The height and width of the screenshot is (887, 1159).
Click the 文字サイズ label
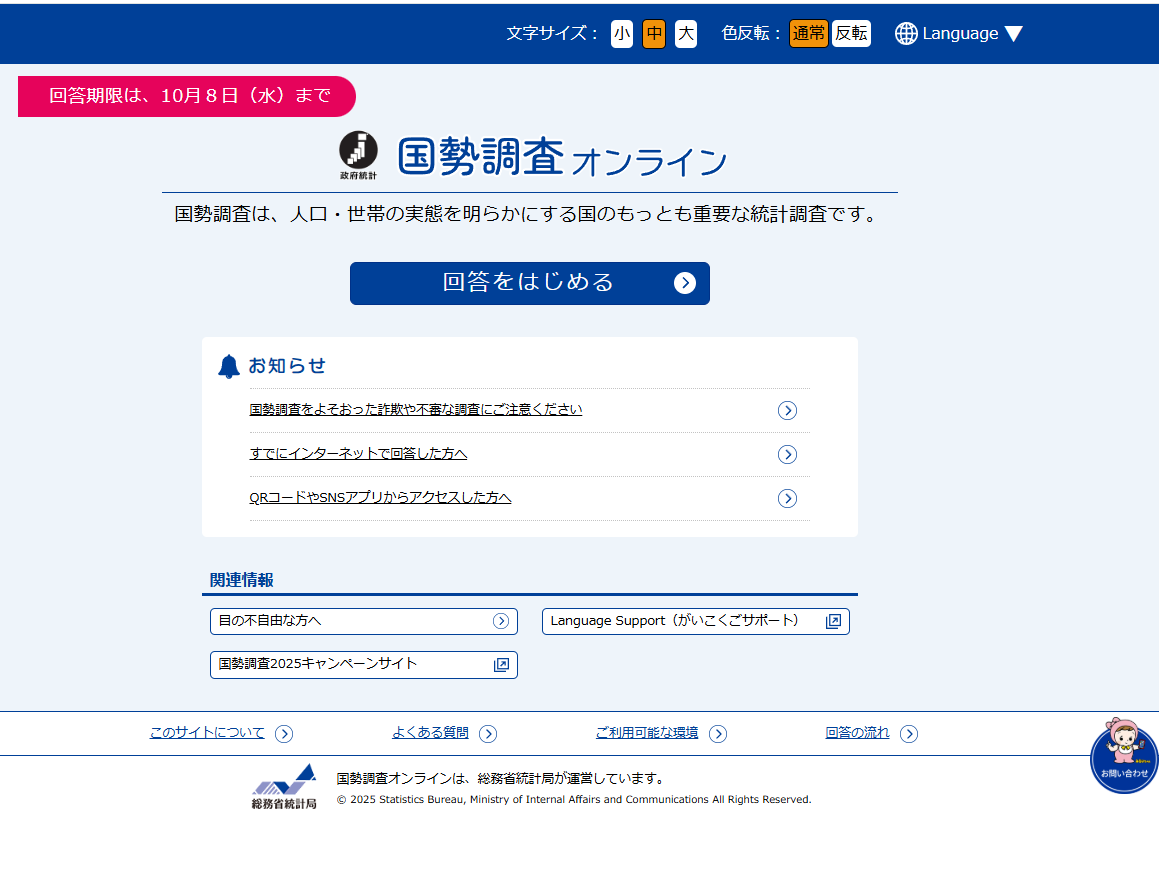pos(551,34)
